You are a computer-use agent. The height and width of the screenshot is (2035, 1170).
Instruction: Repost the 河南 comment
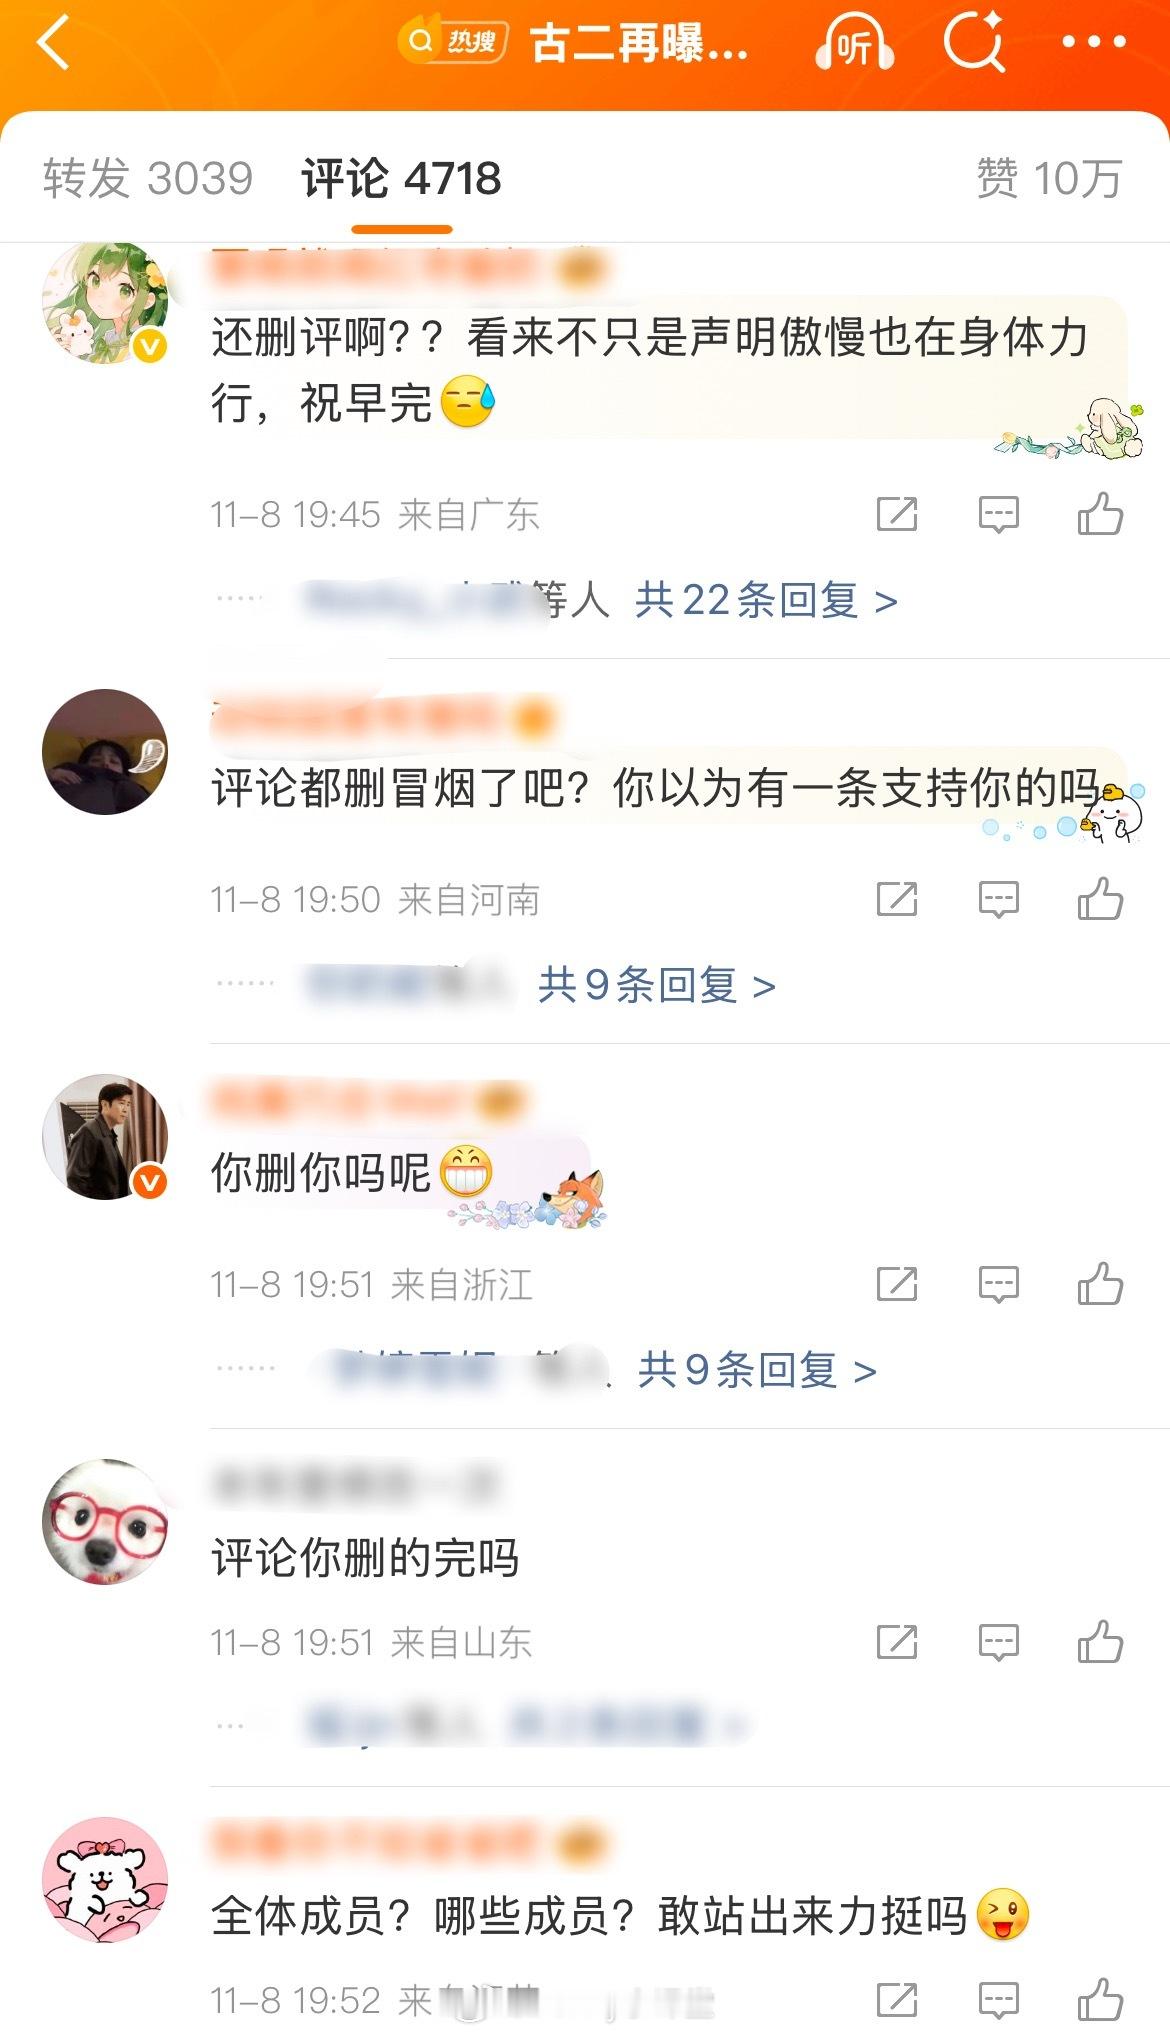point(897,899)
